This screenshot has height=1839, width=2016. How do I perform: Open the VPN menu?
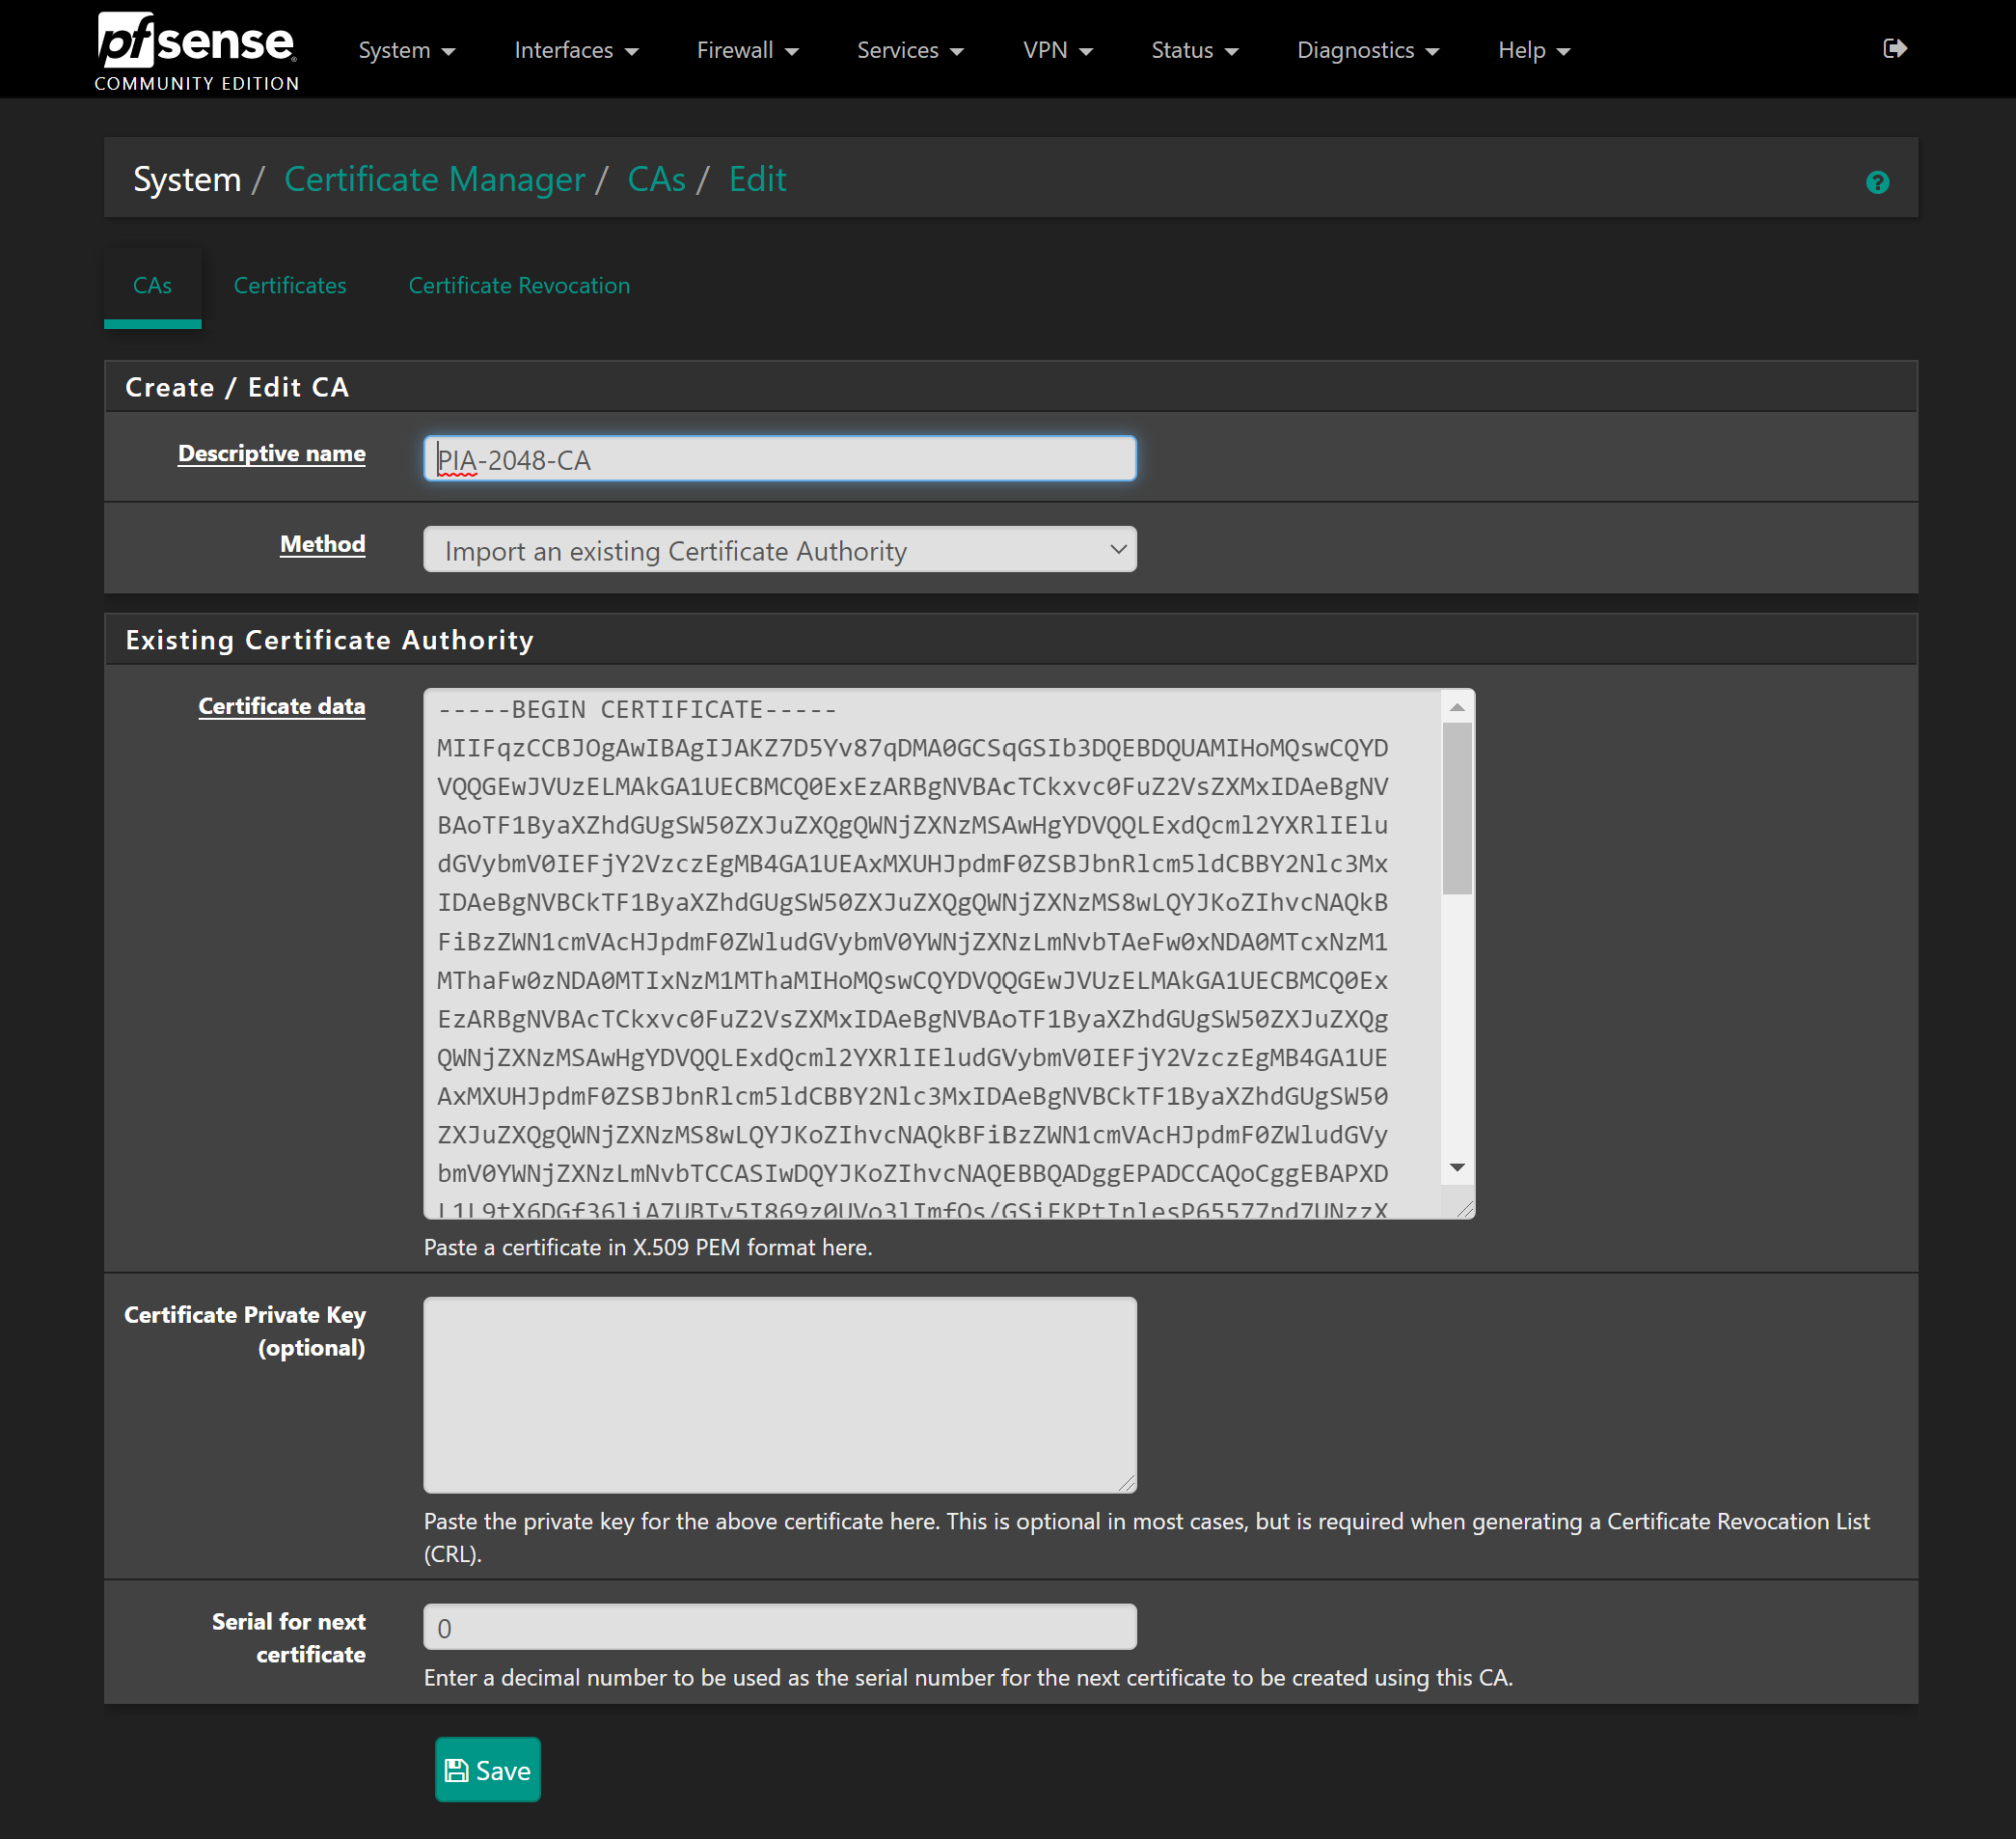click(x=1057, y=50)
